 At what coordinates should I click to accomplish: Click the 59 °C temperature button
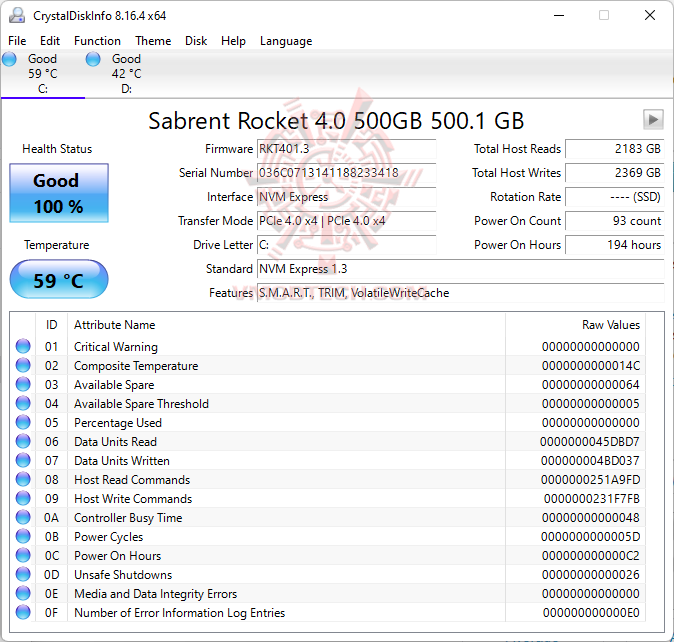pyautogui.click(x=58, y=281)
